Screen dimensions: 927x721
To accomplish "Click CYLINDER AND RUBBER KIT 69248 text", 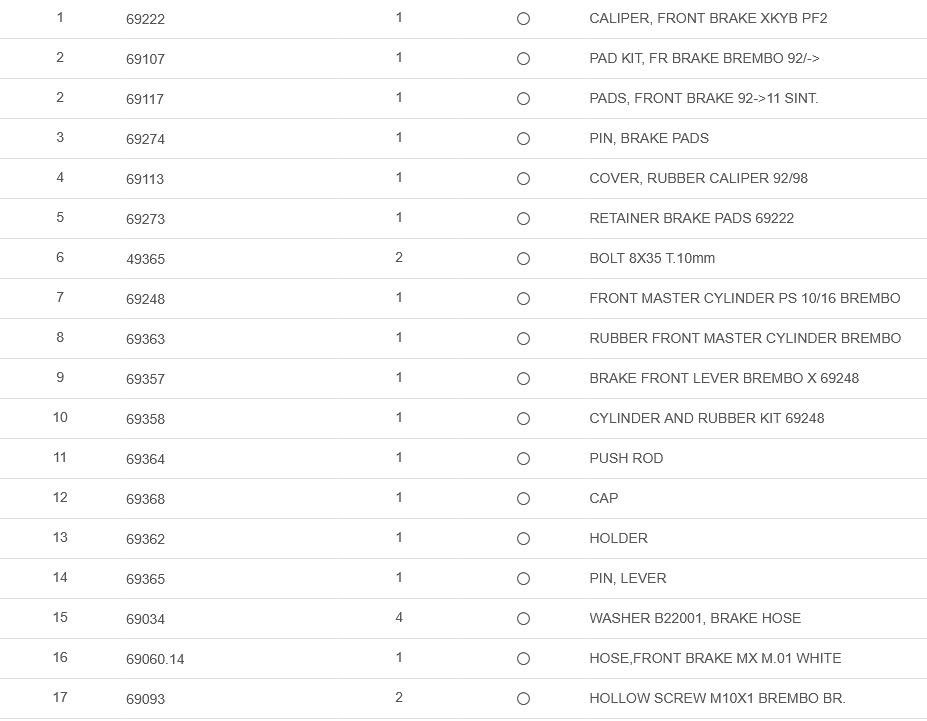I will (706, 418).
